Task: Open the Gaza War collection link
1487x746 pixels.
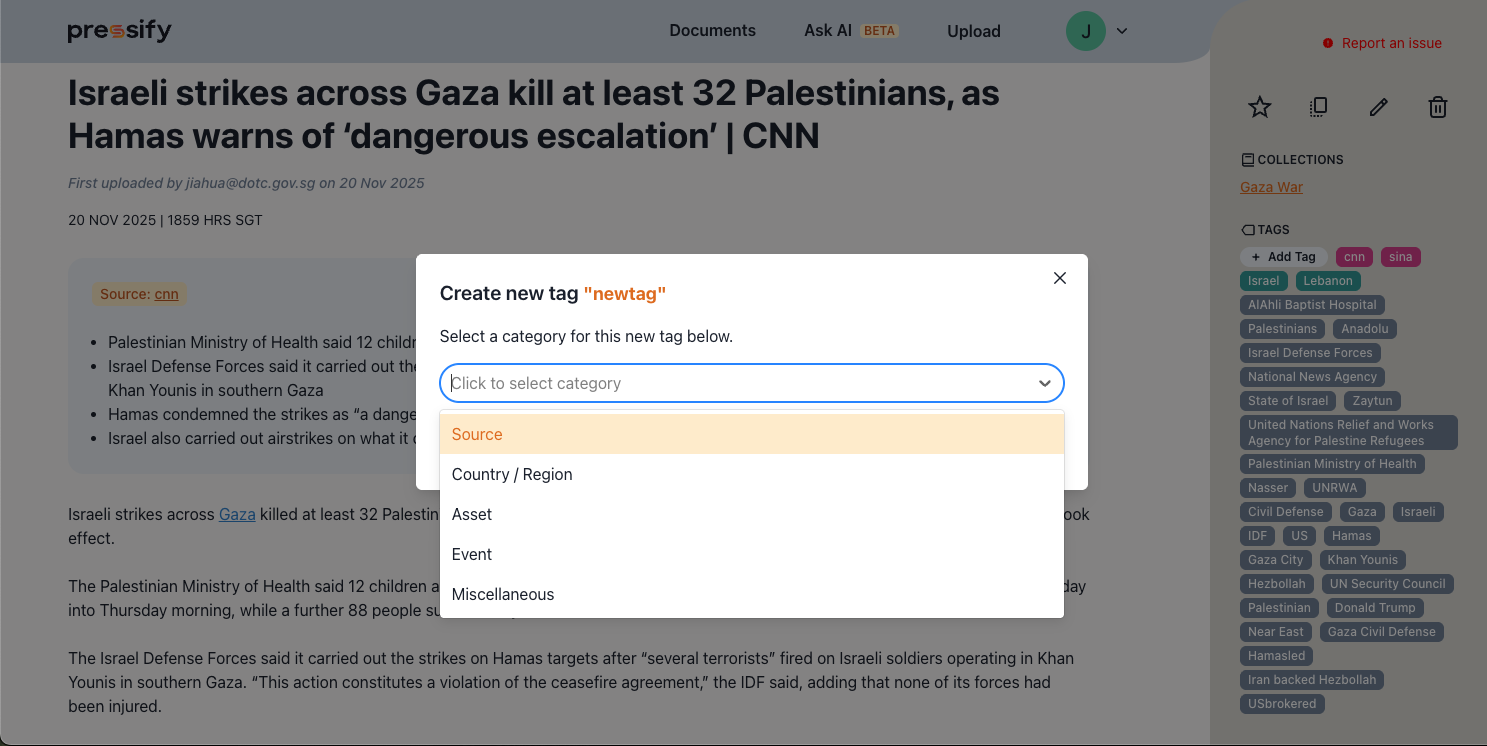Action: [1271, 187]
